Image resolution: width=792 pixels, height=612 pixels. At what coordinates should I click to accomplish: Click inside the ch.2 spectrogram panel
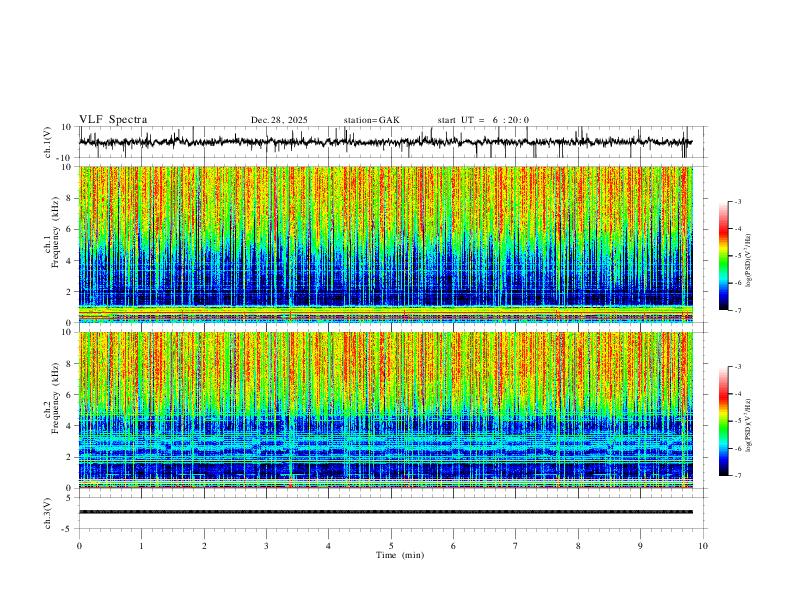click(385, 410)
